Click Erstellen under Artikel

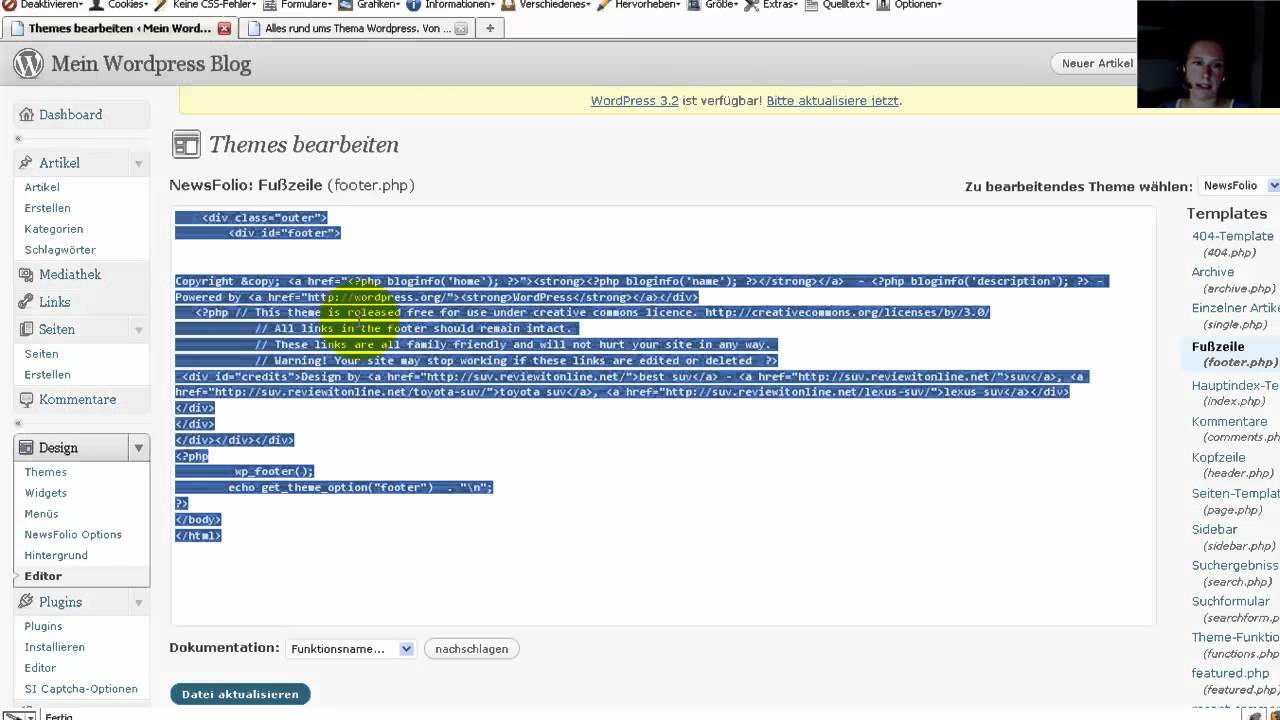[47, 208]
